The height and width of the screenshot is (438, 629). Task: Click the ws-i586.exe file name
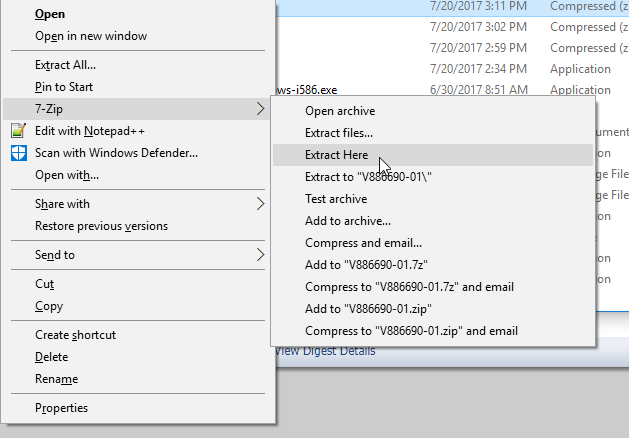coord(307,90)
